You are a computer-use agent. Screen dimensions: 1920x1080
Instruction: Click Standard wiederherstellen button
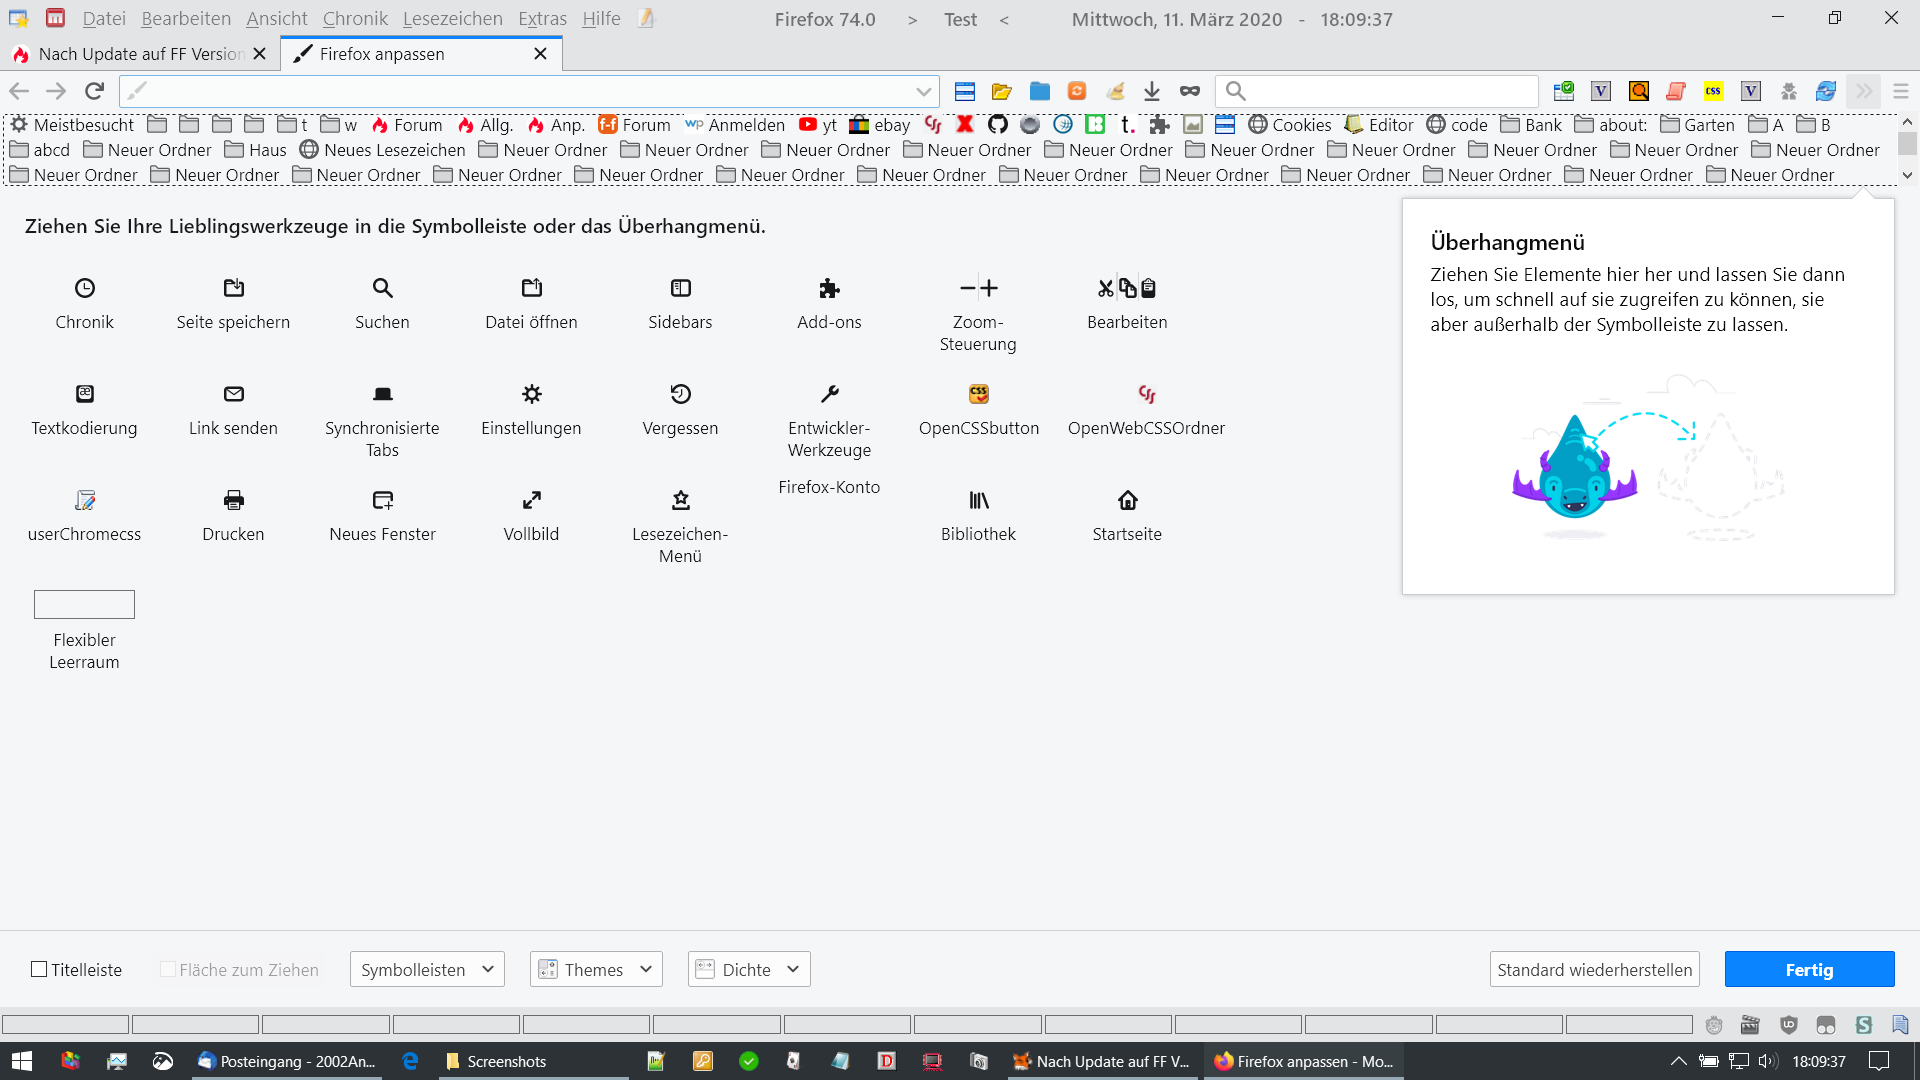pos(1594,969)
